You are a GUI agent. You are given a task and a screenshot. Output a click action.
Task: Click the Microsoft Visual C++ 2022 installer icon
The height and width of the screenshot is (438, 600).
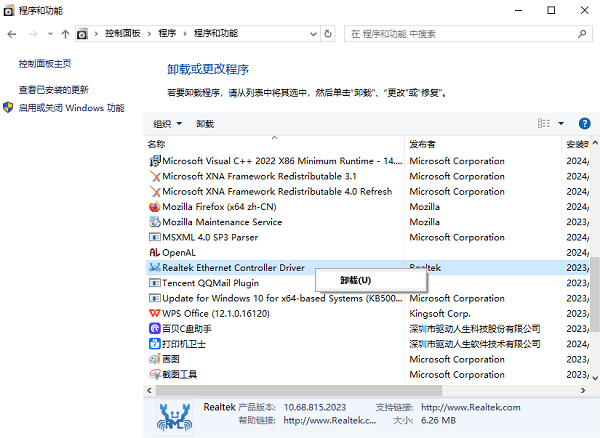tap(155, 161)
